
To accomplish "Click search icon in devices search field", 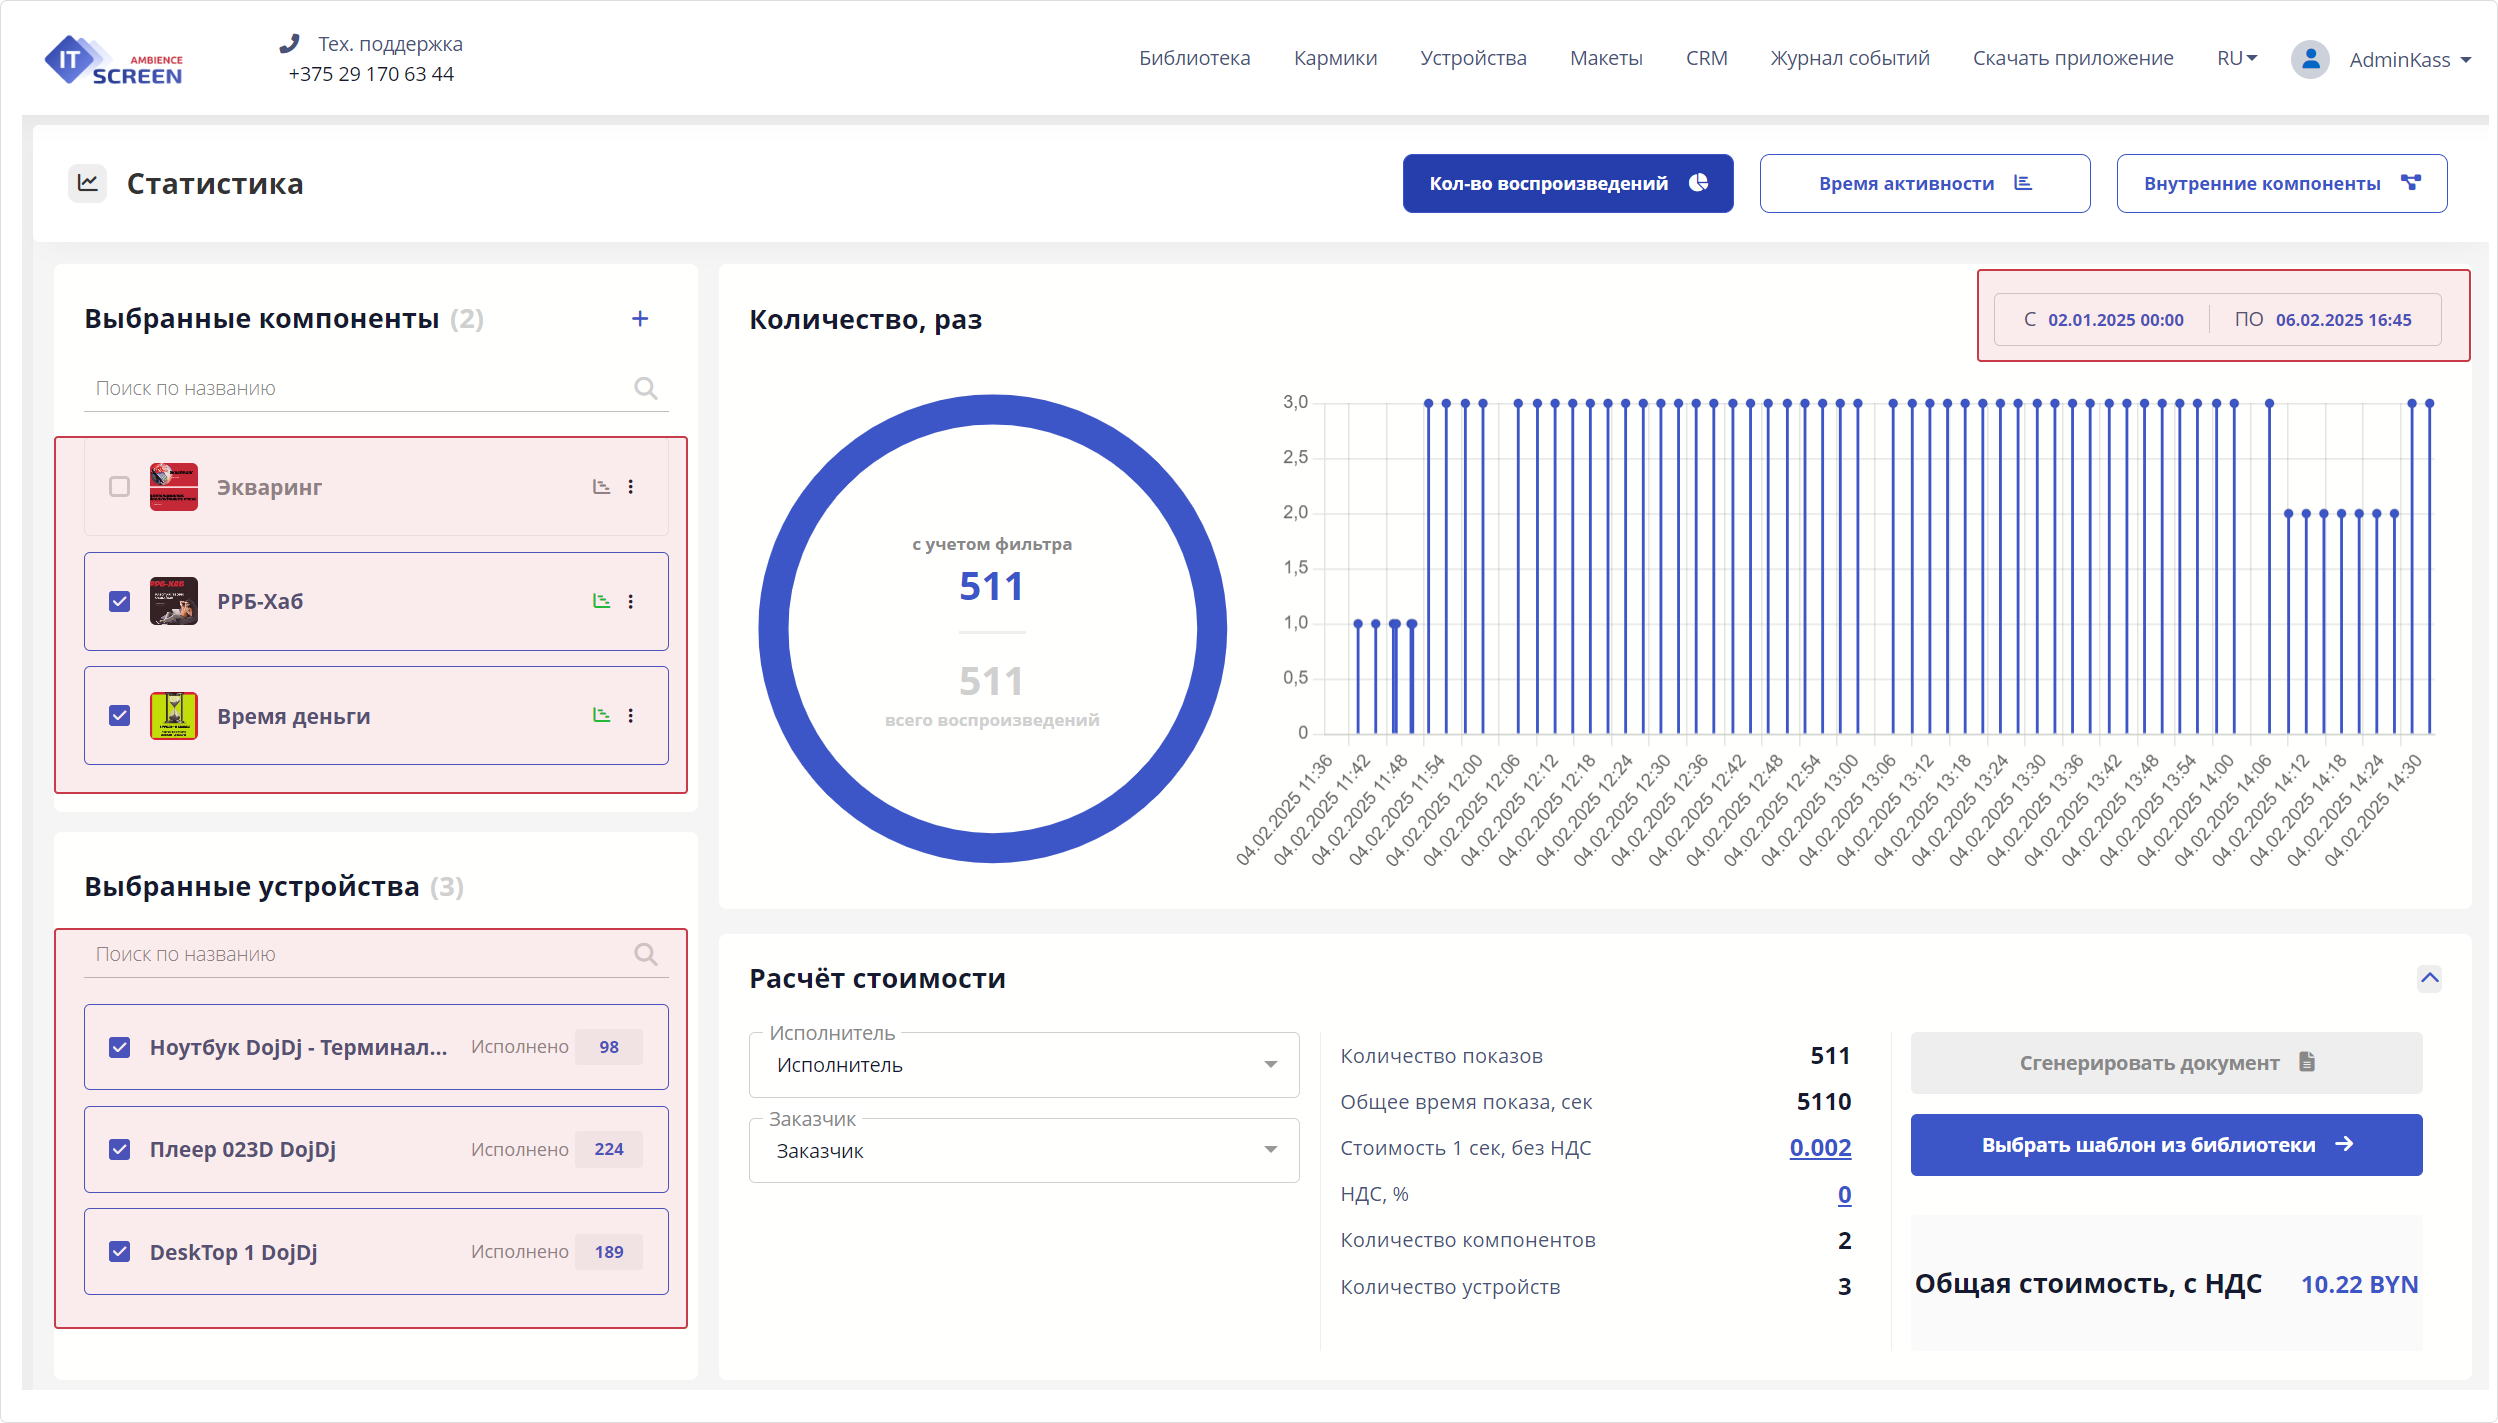I will (646, 954).
